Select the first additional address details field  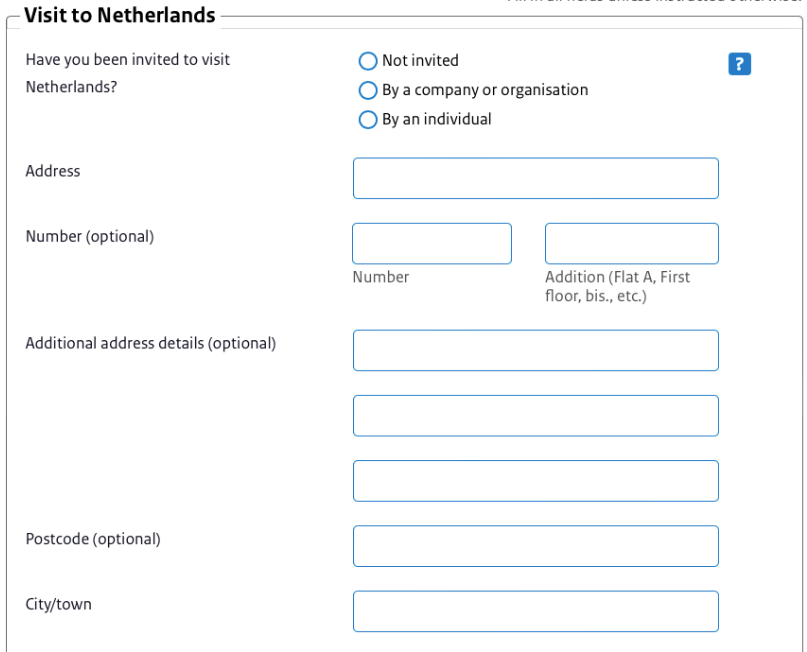point(535,350)
